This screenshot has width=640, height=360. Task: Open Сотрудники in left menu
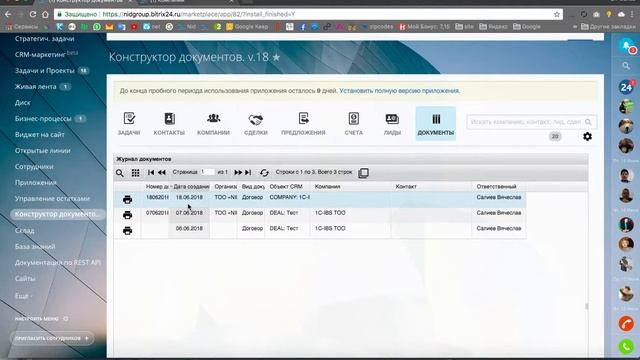click(x=34, y=167)
